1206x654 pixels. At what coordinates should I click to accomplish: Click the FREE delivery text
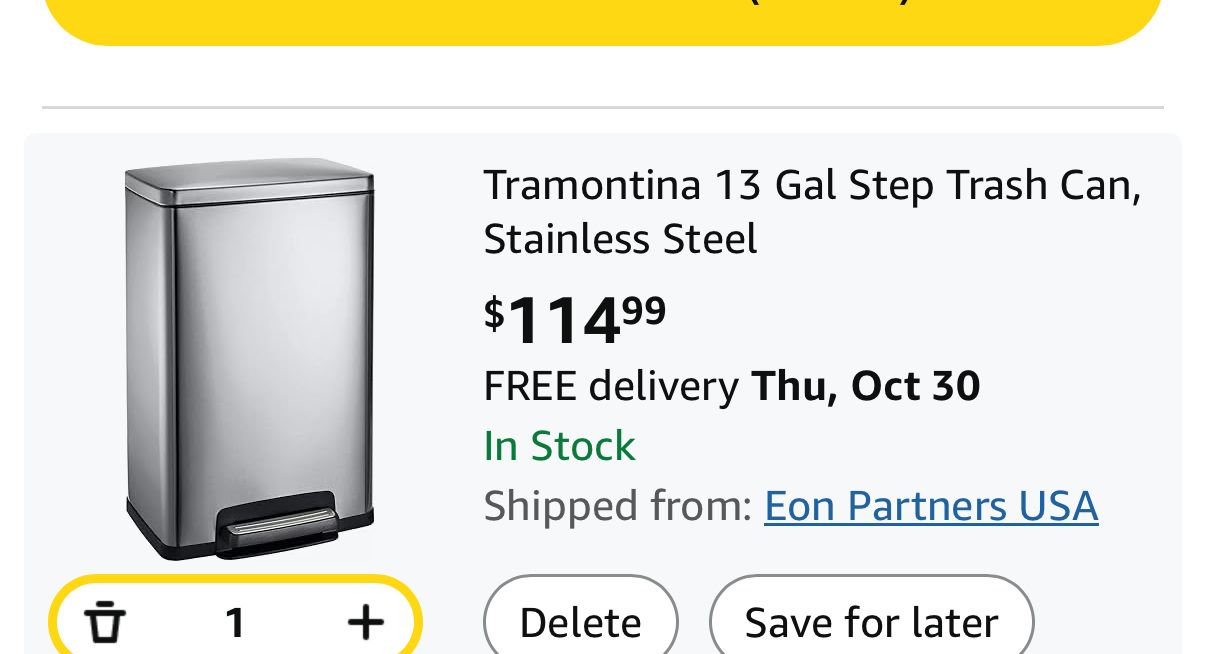coord(610,386)
